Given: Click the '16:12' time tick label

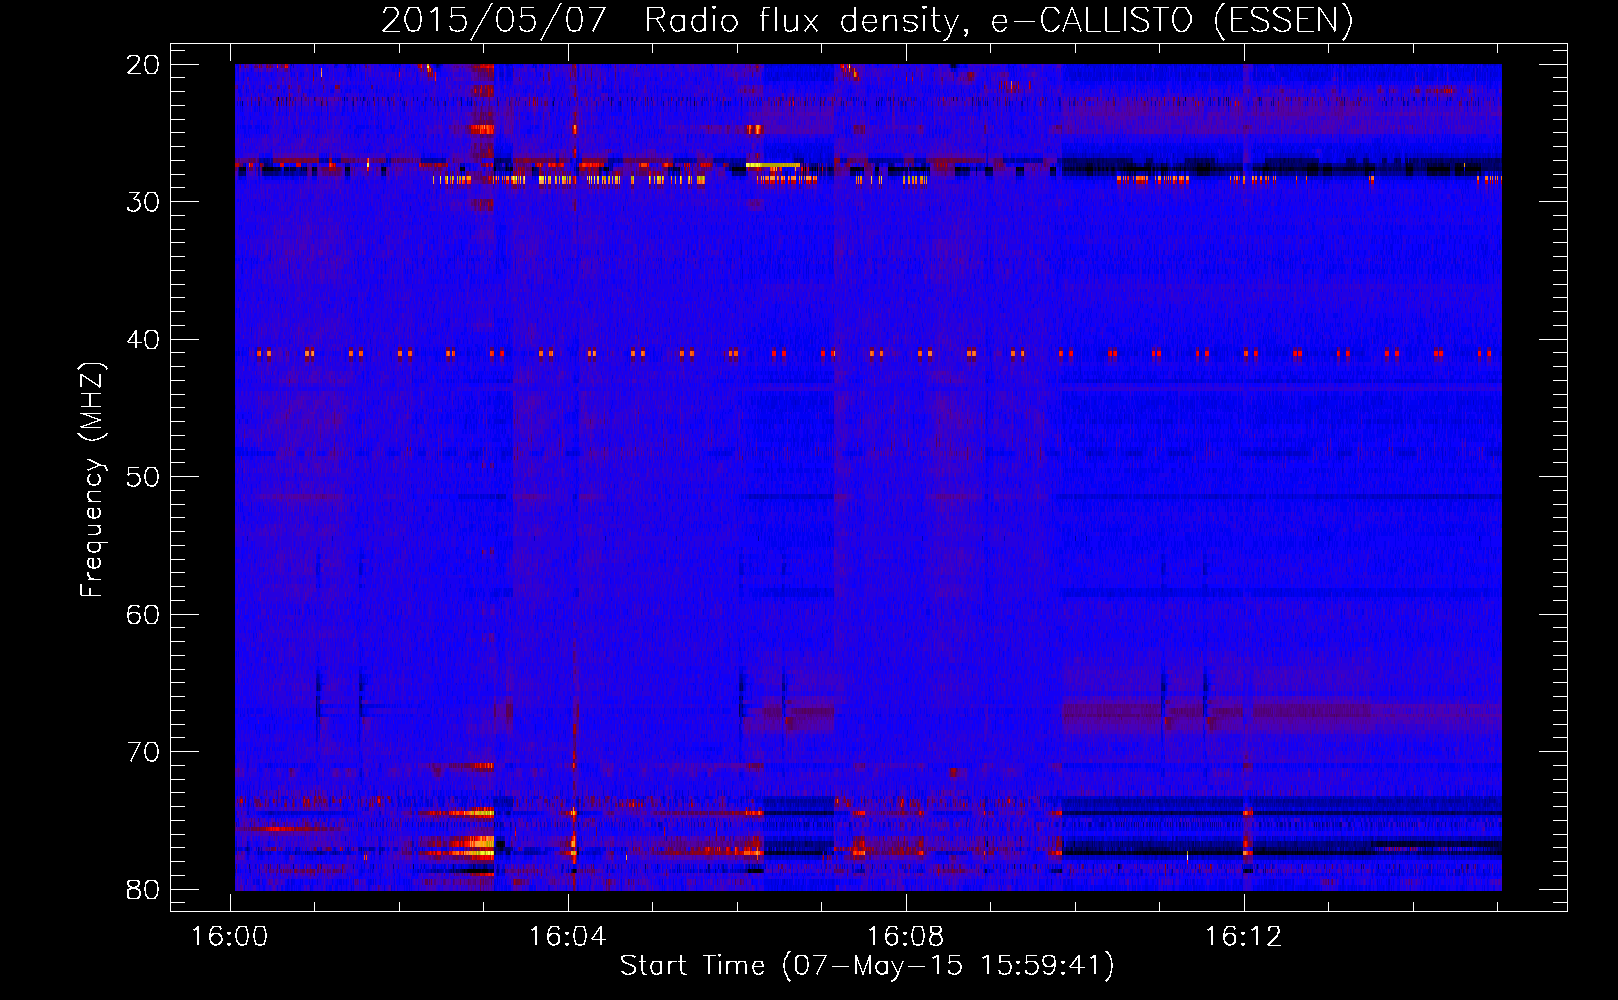Looking at the screenshot, I should point(1243,937).
